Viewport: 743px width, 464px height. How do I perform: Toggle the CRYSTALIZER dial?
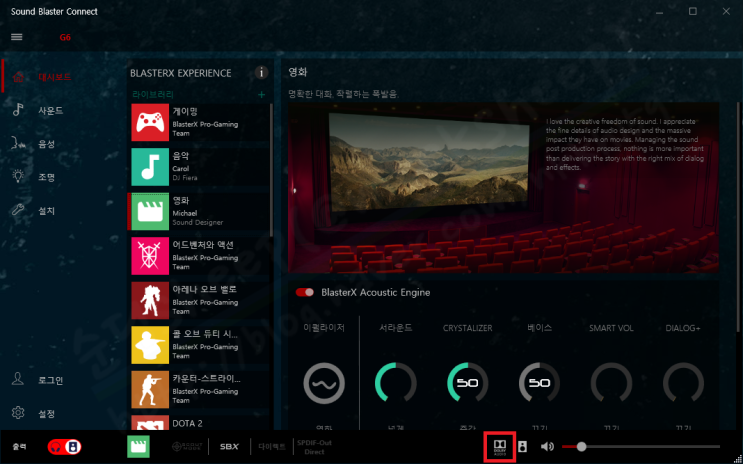coord(468,383)
